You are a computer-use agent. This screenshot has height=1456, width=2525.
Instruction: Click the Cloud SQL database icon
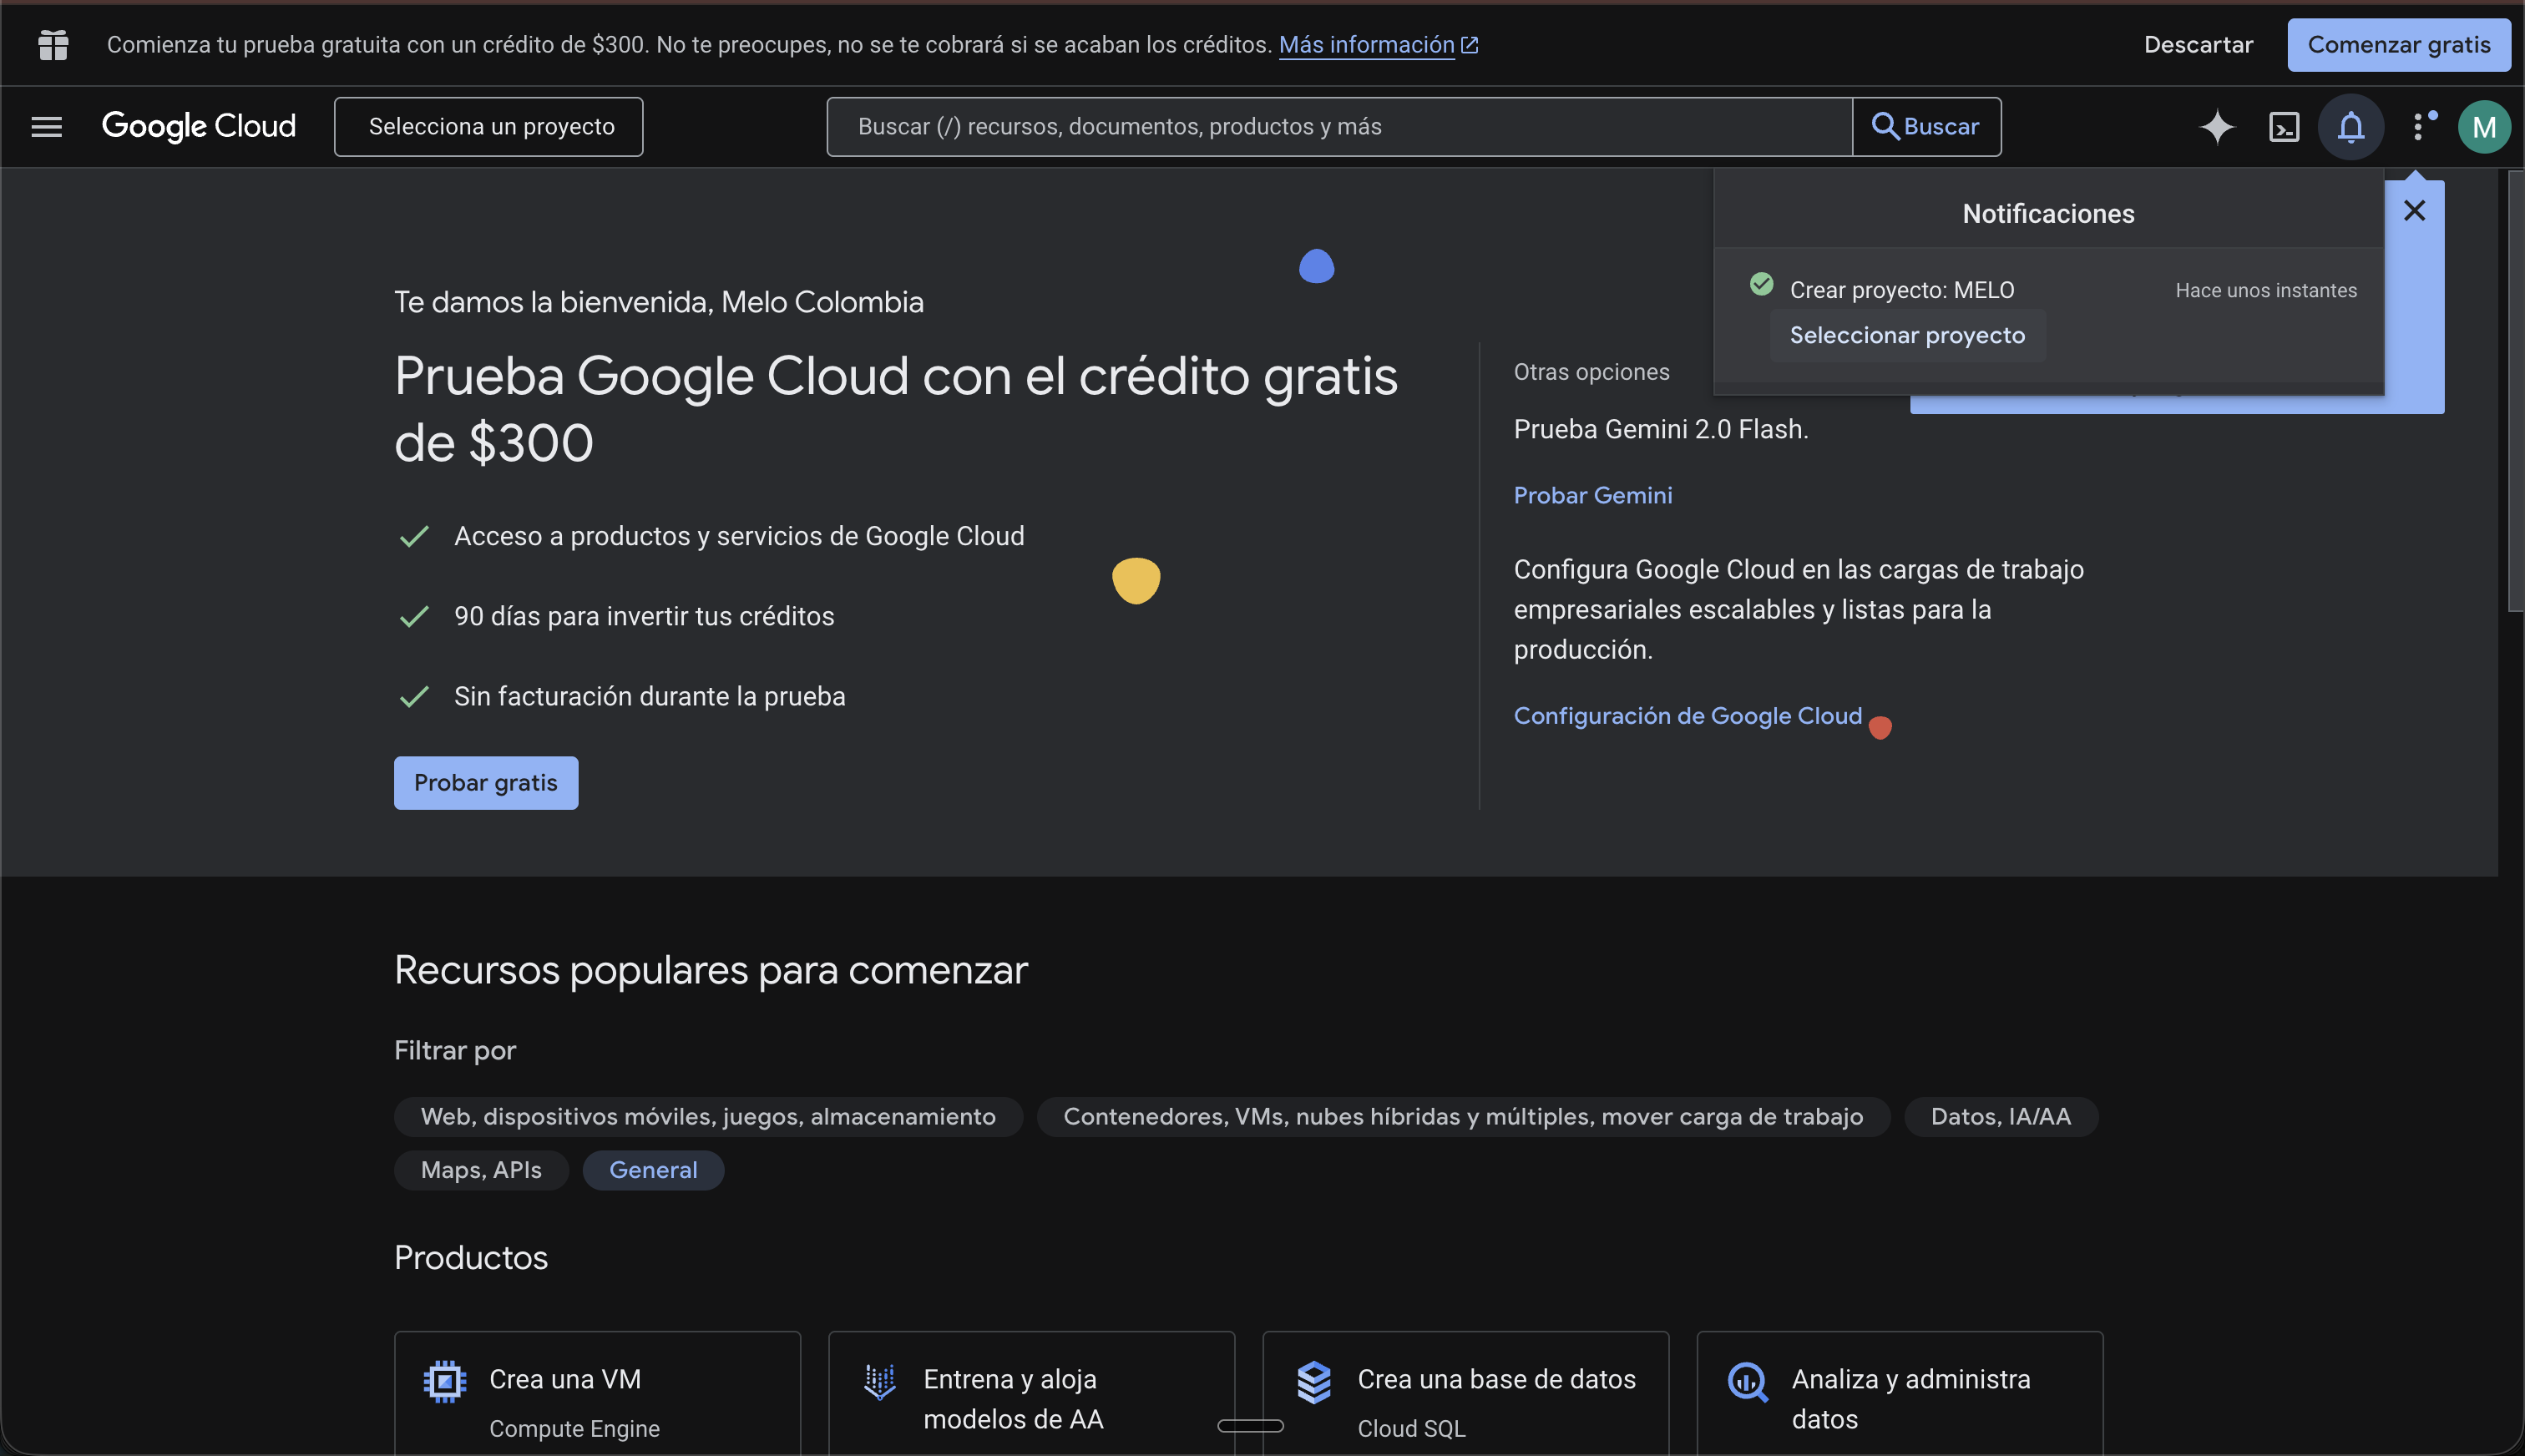coord(1314,1379)
